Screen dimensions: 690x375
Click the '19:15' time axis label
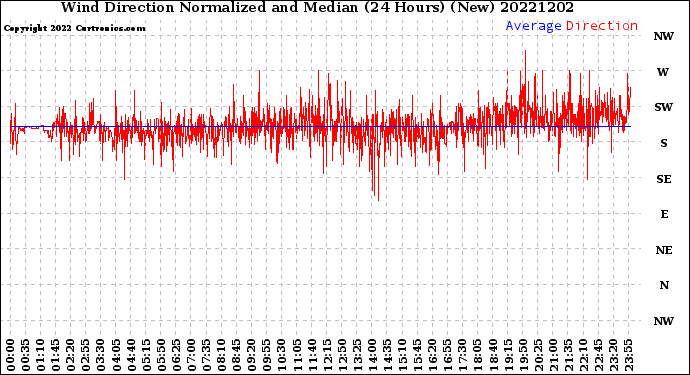click(x=508, y=355)
